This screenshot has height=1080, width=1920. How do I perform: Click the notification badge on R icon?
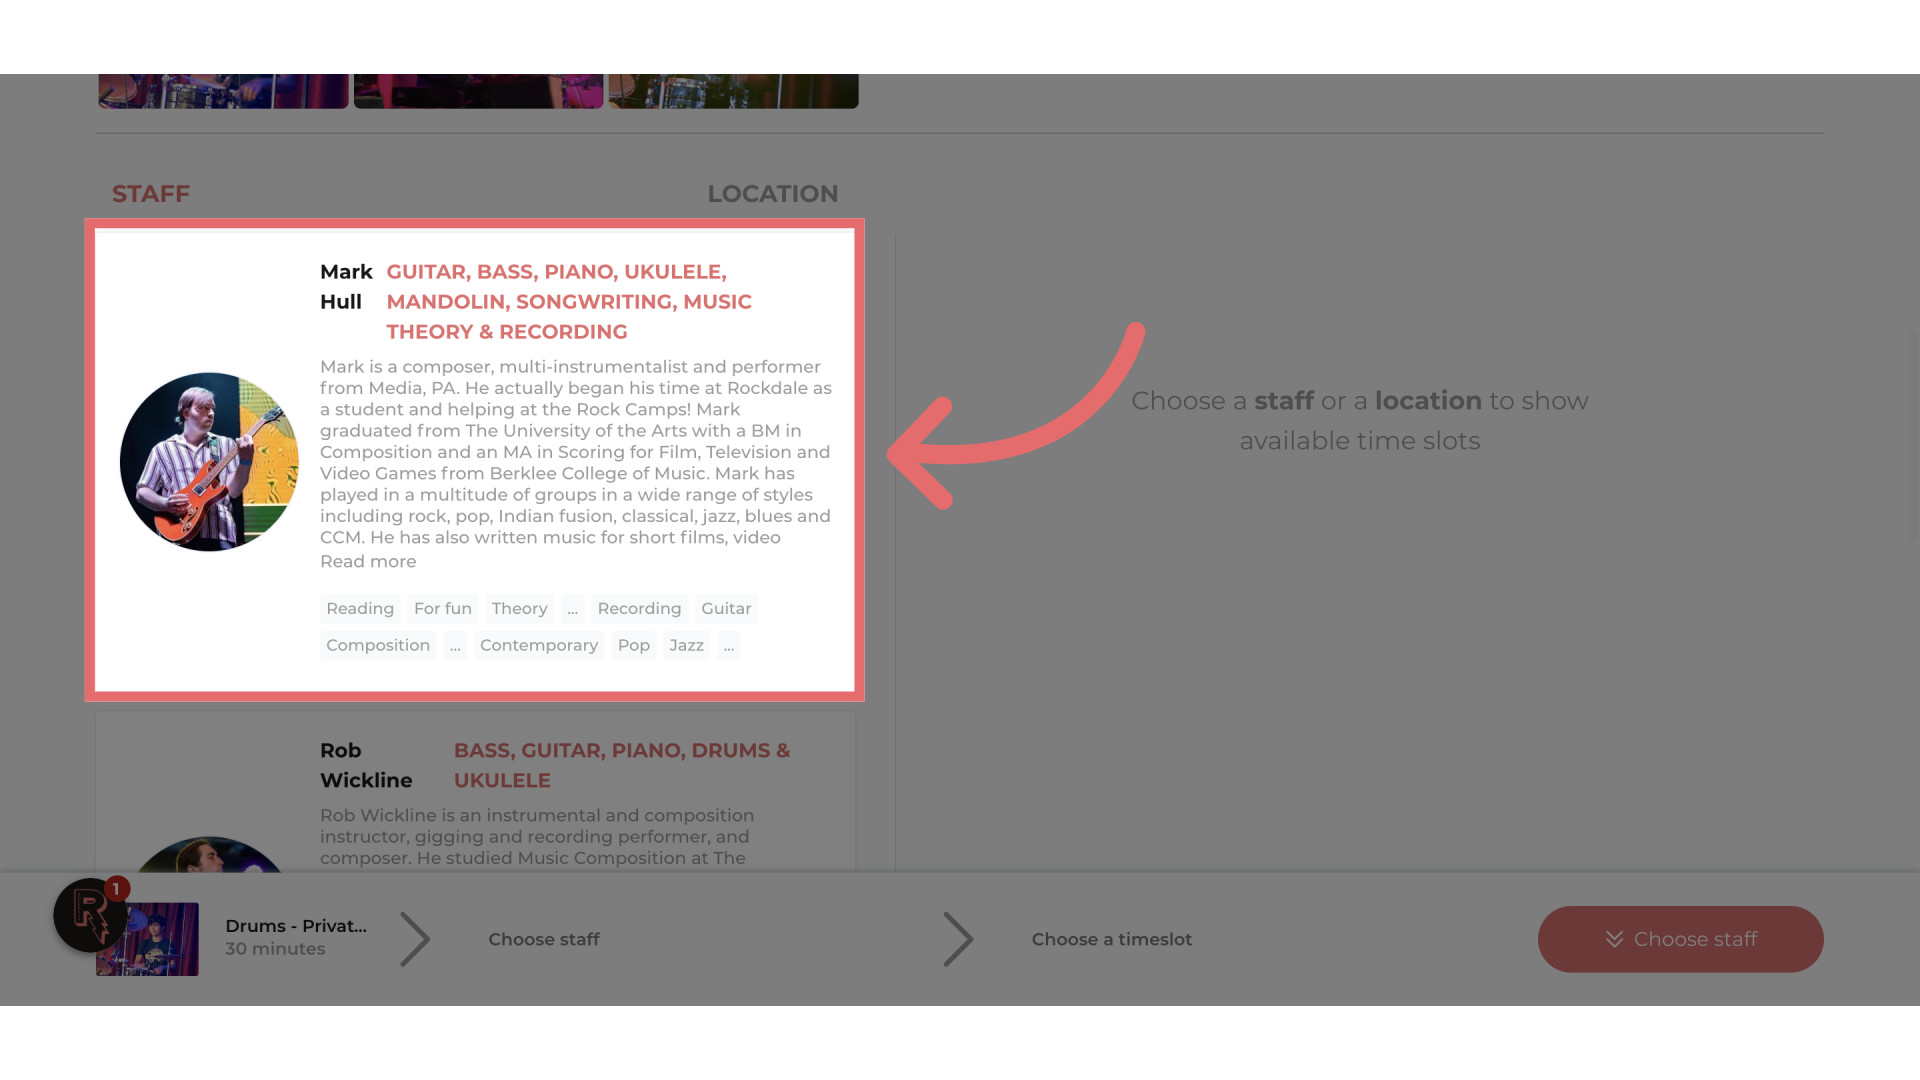116,889
